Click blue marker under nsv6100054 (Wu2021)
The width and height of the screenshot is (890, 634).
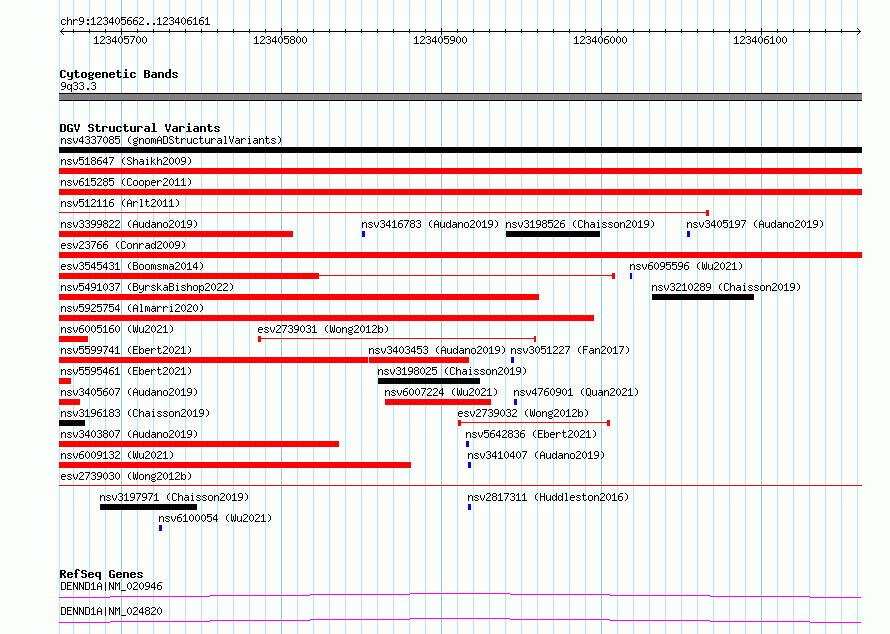pos(161,528)
